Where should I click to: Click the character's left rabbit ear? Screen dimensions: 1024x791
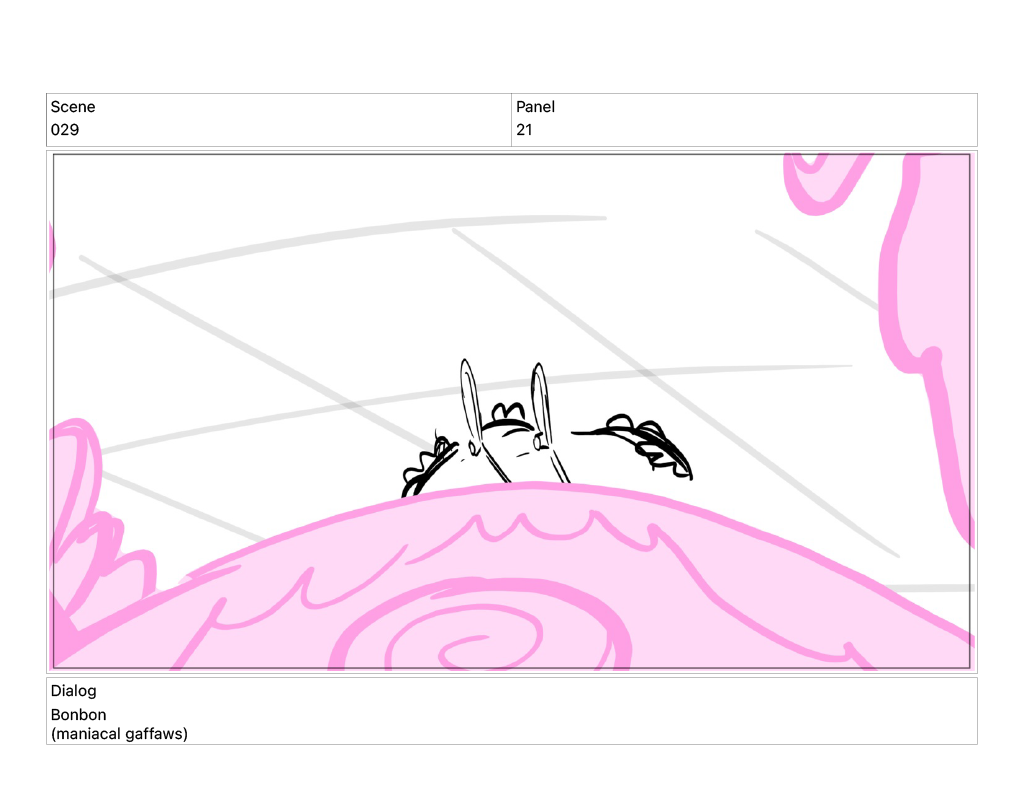(469, 400)
